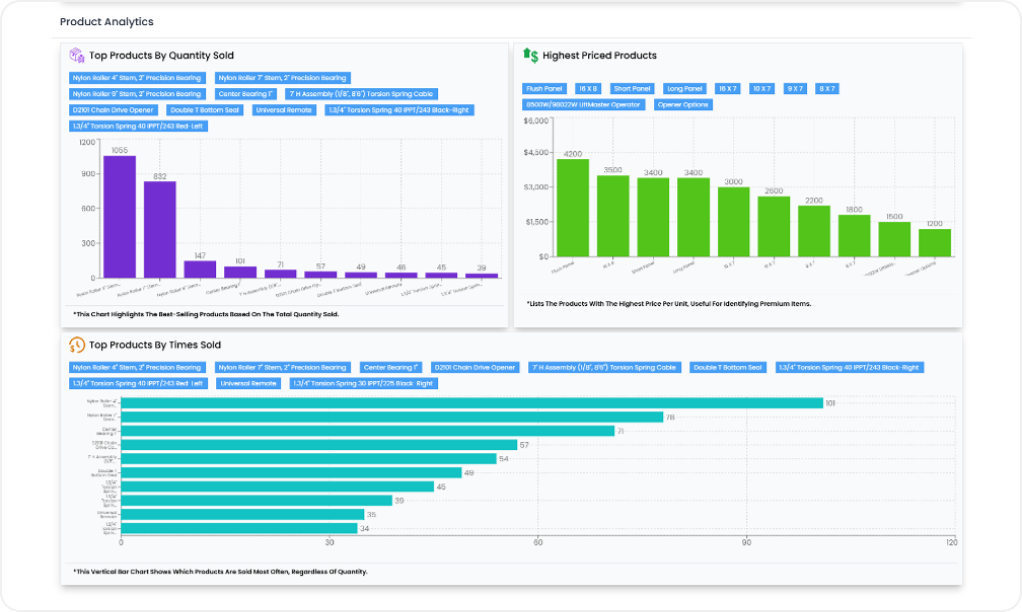The image size is (1022, 612).
Task: Toggle the Flush Panel legend tag
Action: coord(545,89)
